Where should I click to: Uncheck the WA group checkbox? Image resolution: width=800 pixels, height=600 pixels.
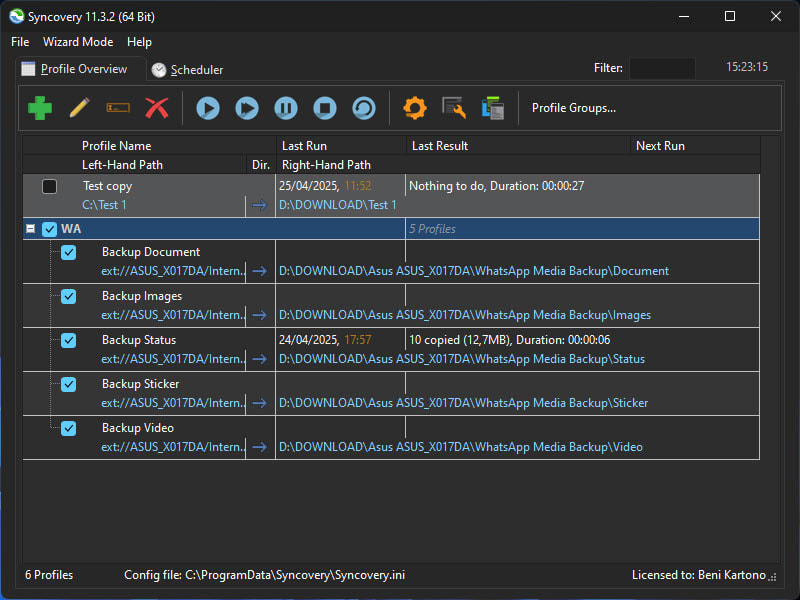pyautogui.click(x=49, y=229)
